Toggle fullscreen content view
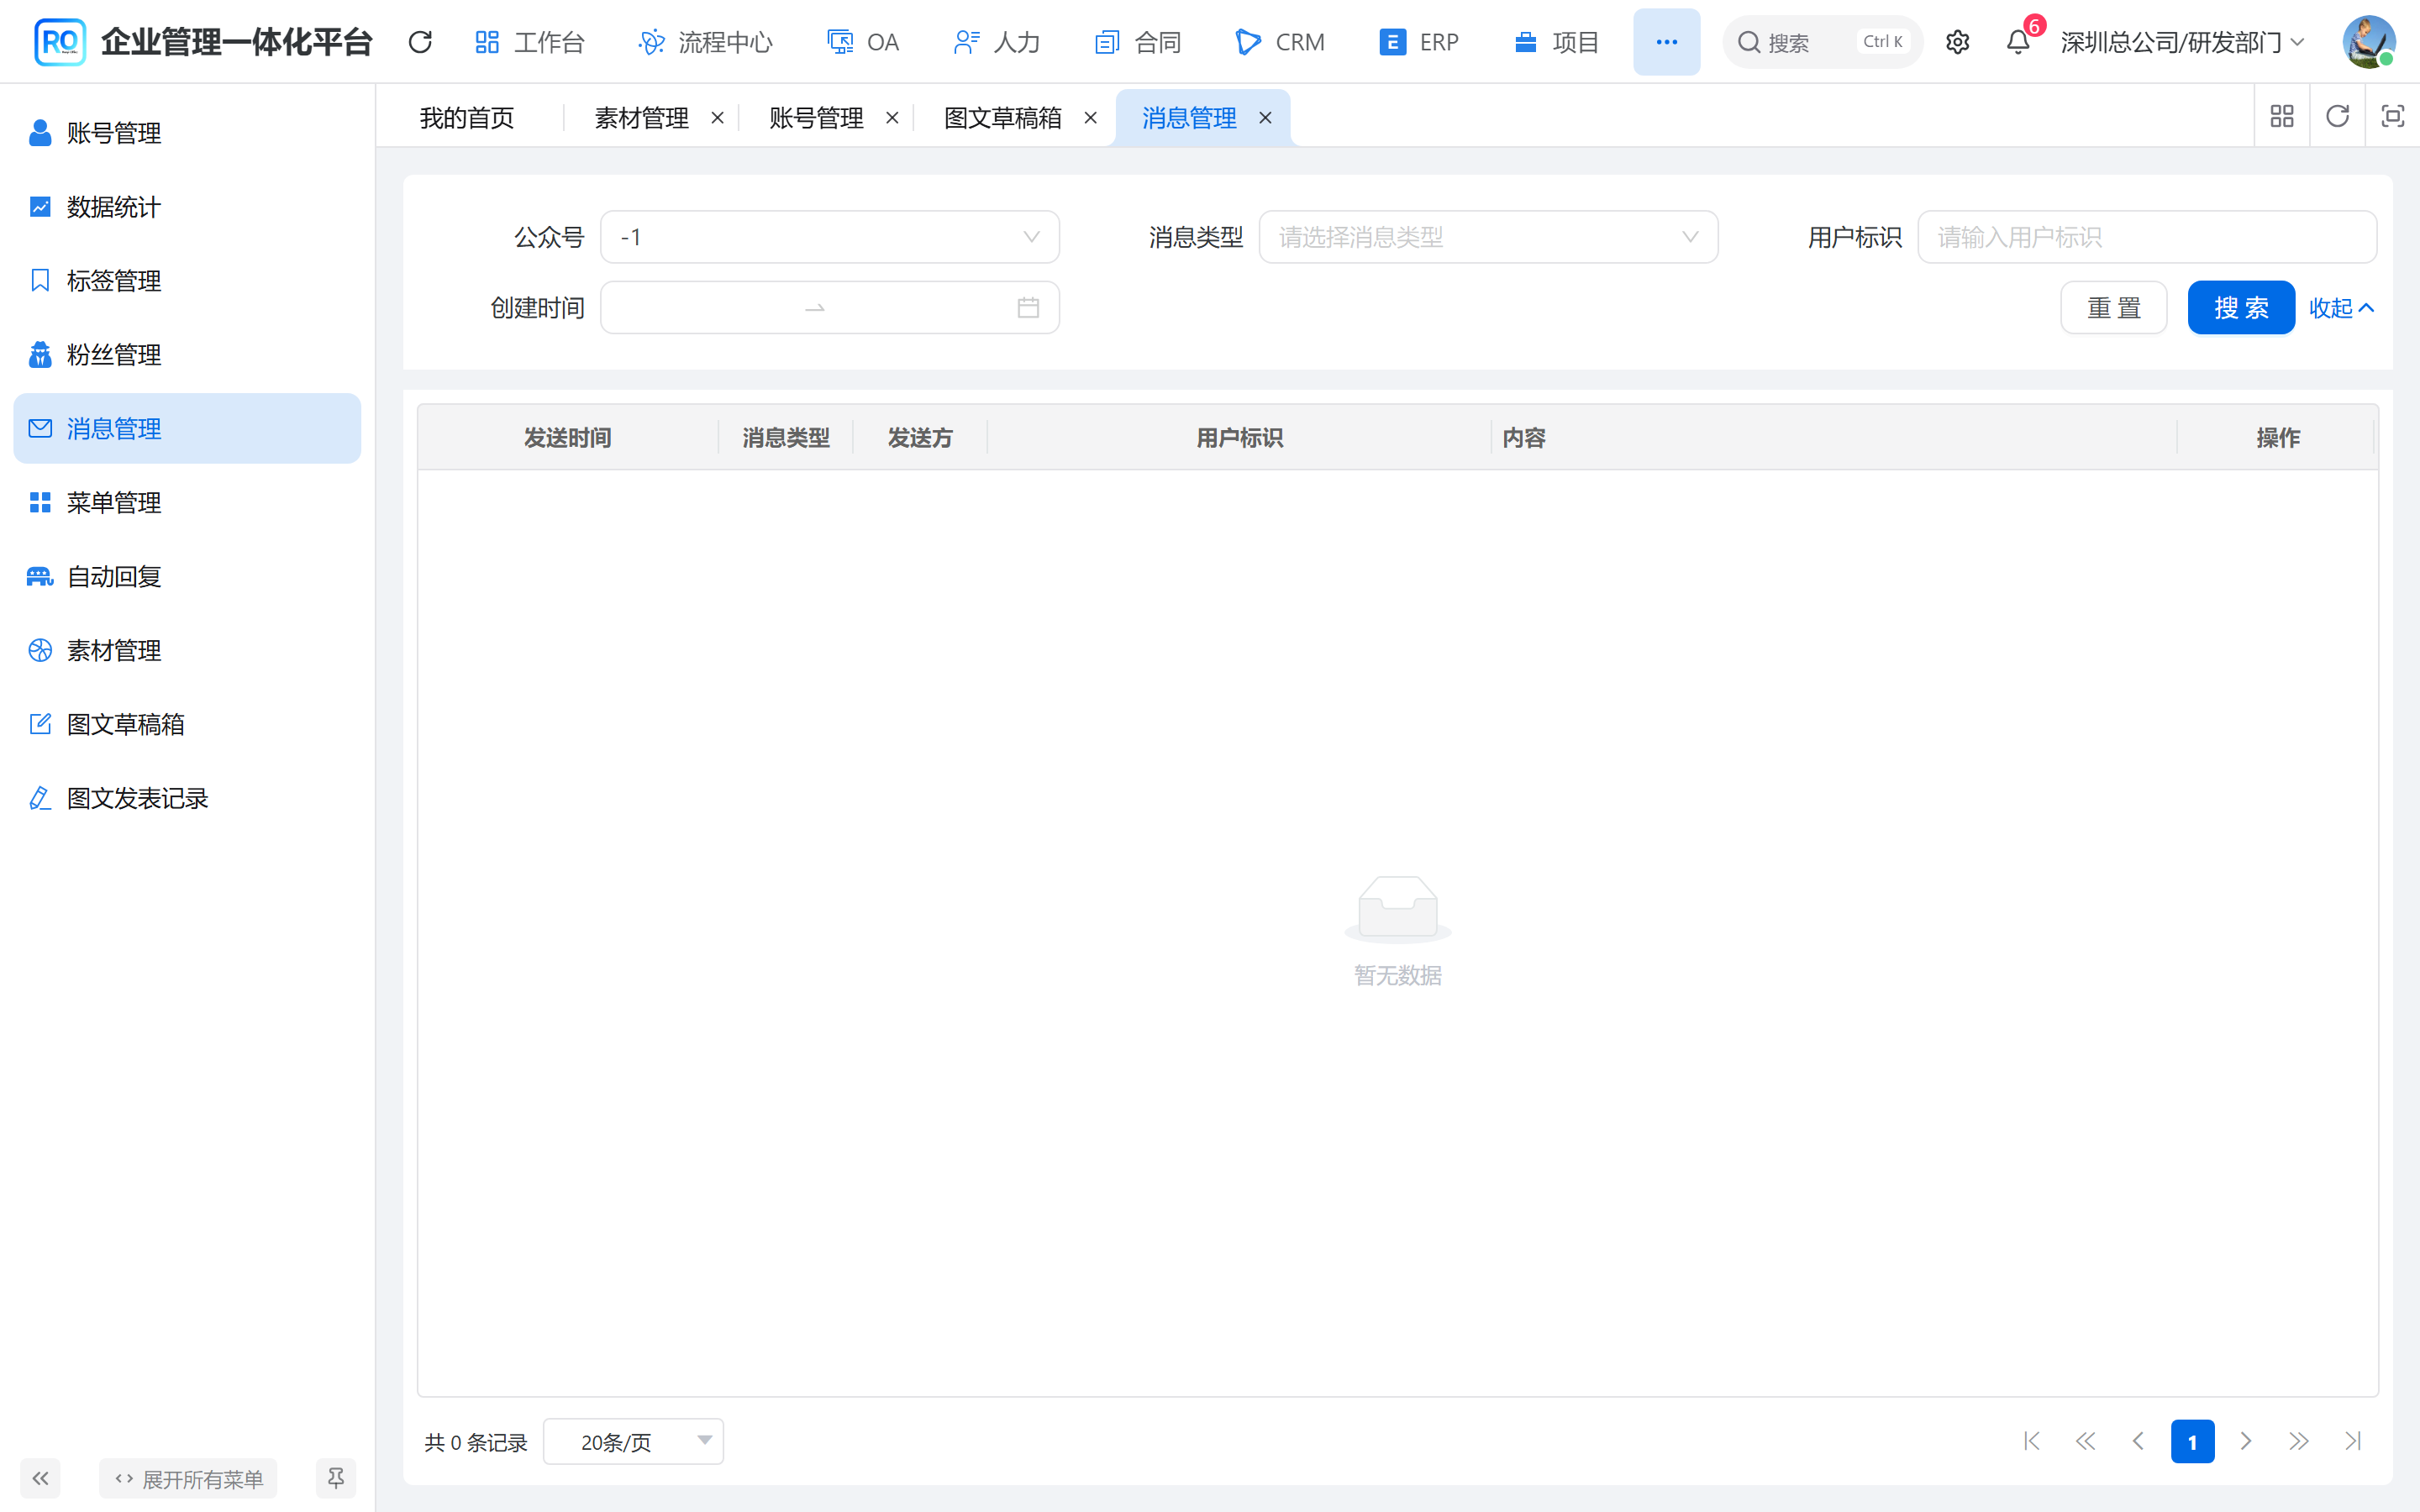The height and width of the screenshot is (1512, 2420). [x=2393, y=117]
